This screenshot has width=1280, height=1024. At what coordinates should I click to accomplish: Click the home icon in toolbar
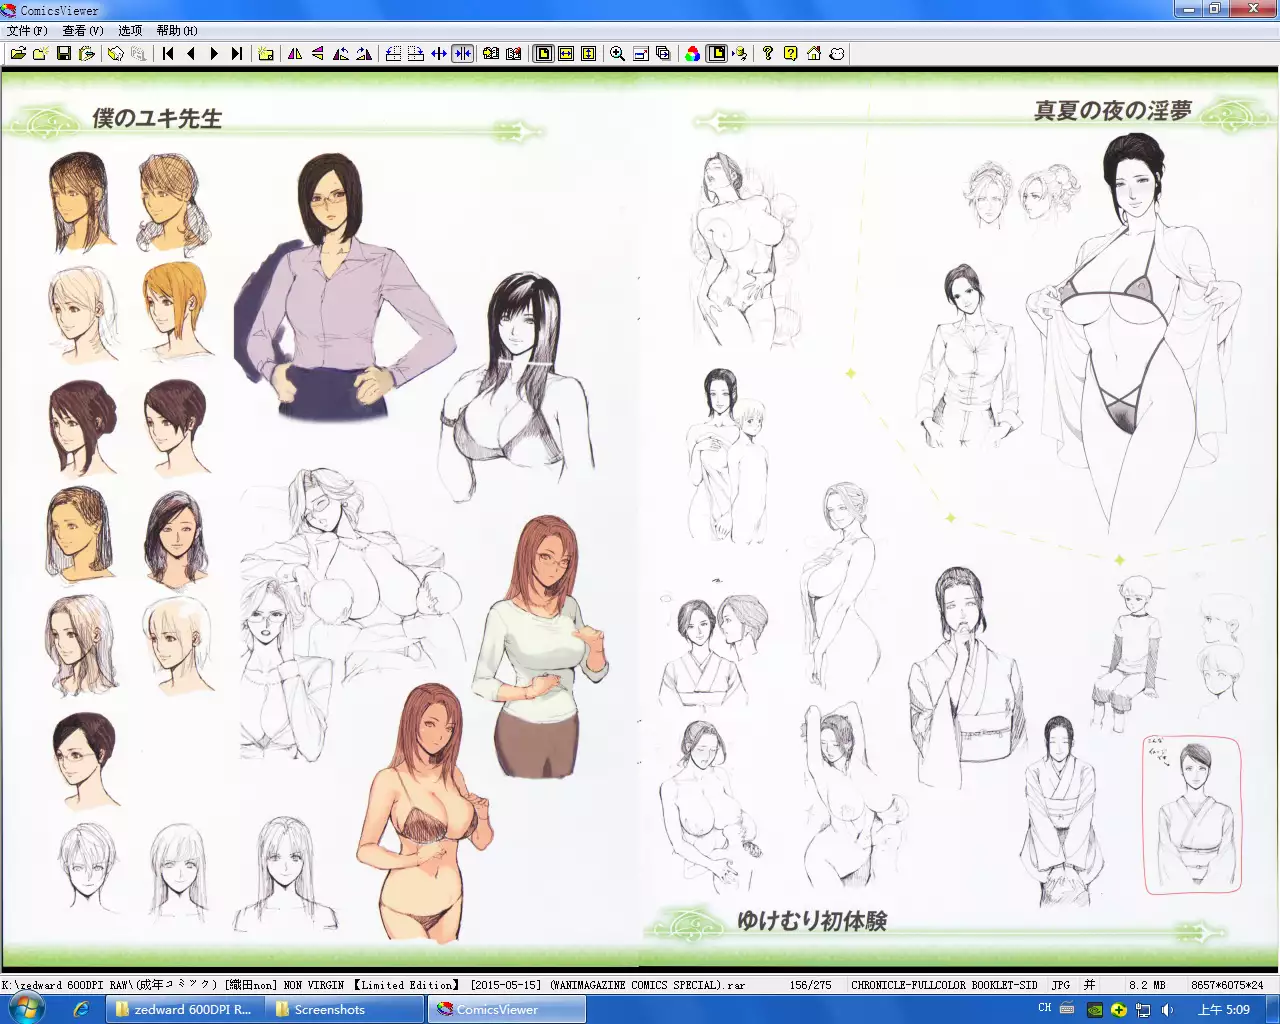(814, 54)
